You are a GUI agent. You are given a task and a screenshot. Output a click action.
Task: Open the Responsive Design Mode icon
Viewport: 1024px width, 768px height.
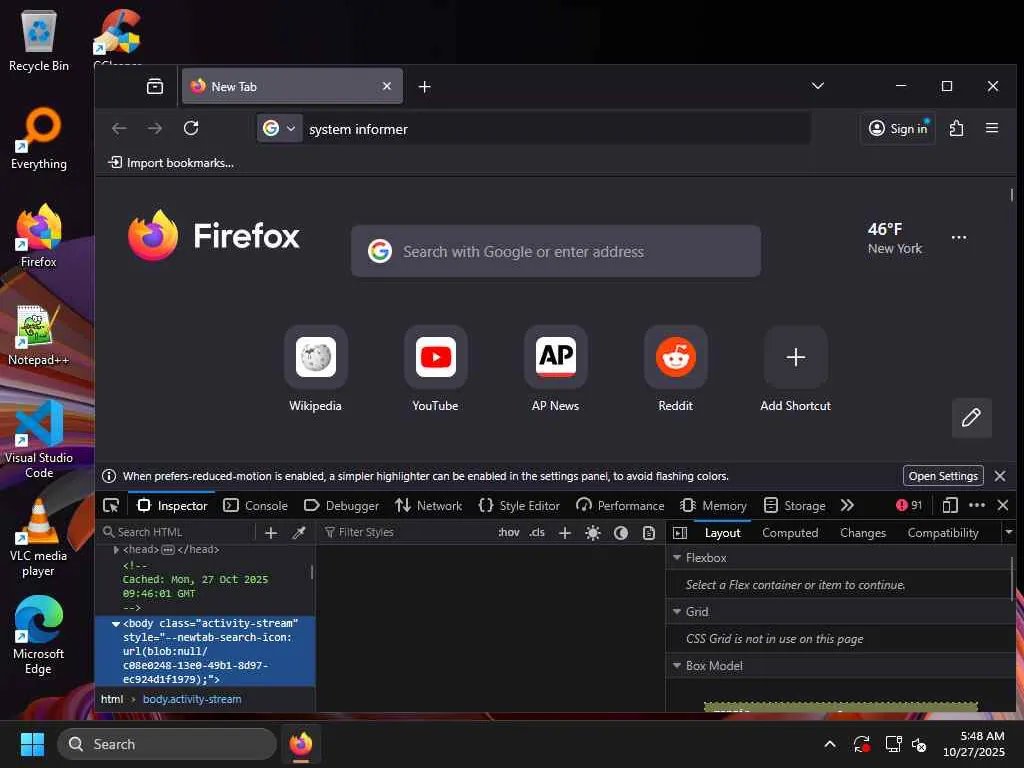950,505
